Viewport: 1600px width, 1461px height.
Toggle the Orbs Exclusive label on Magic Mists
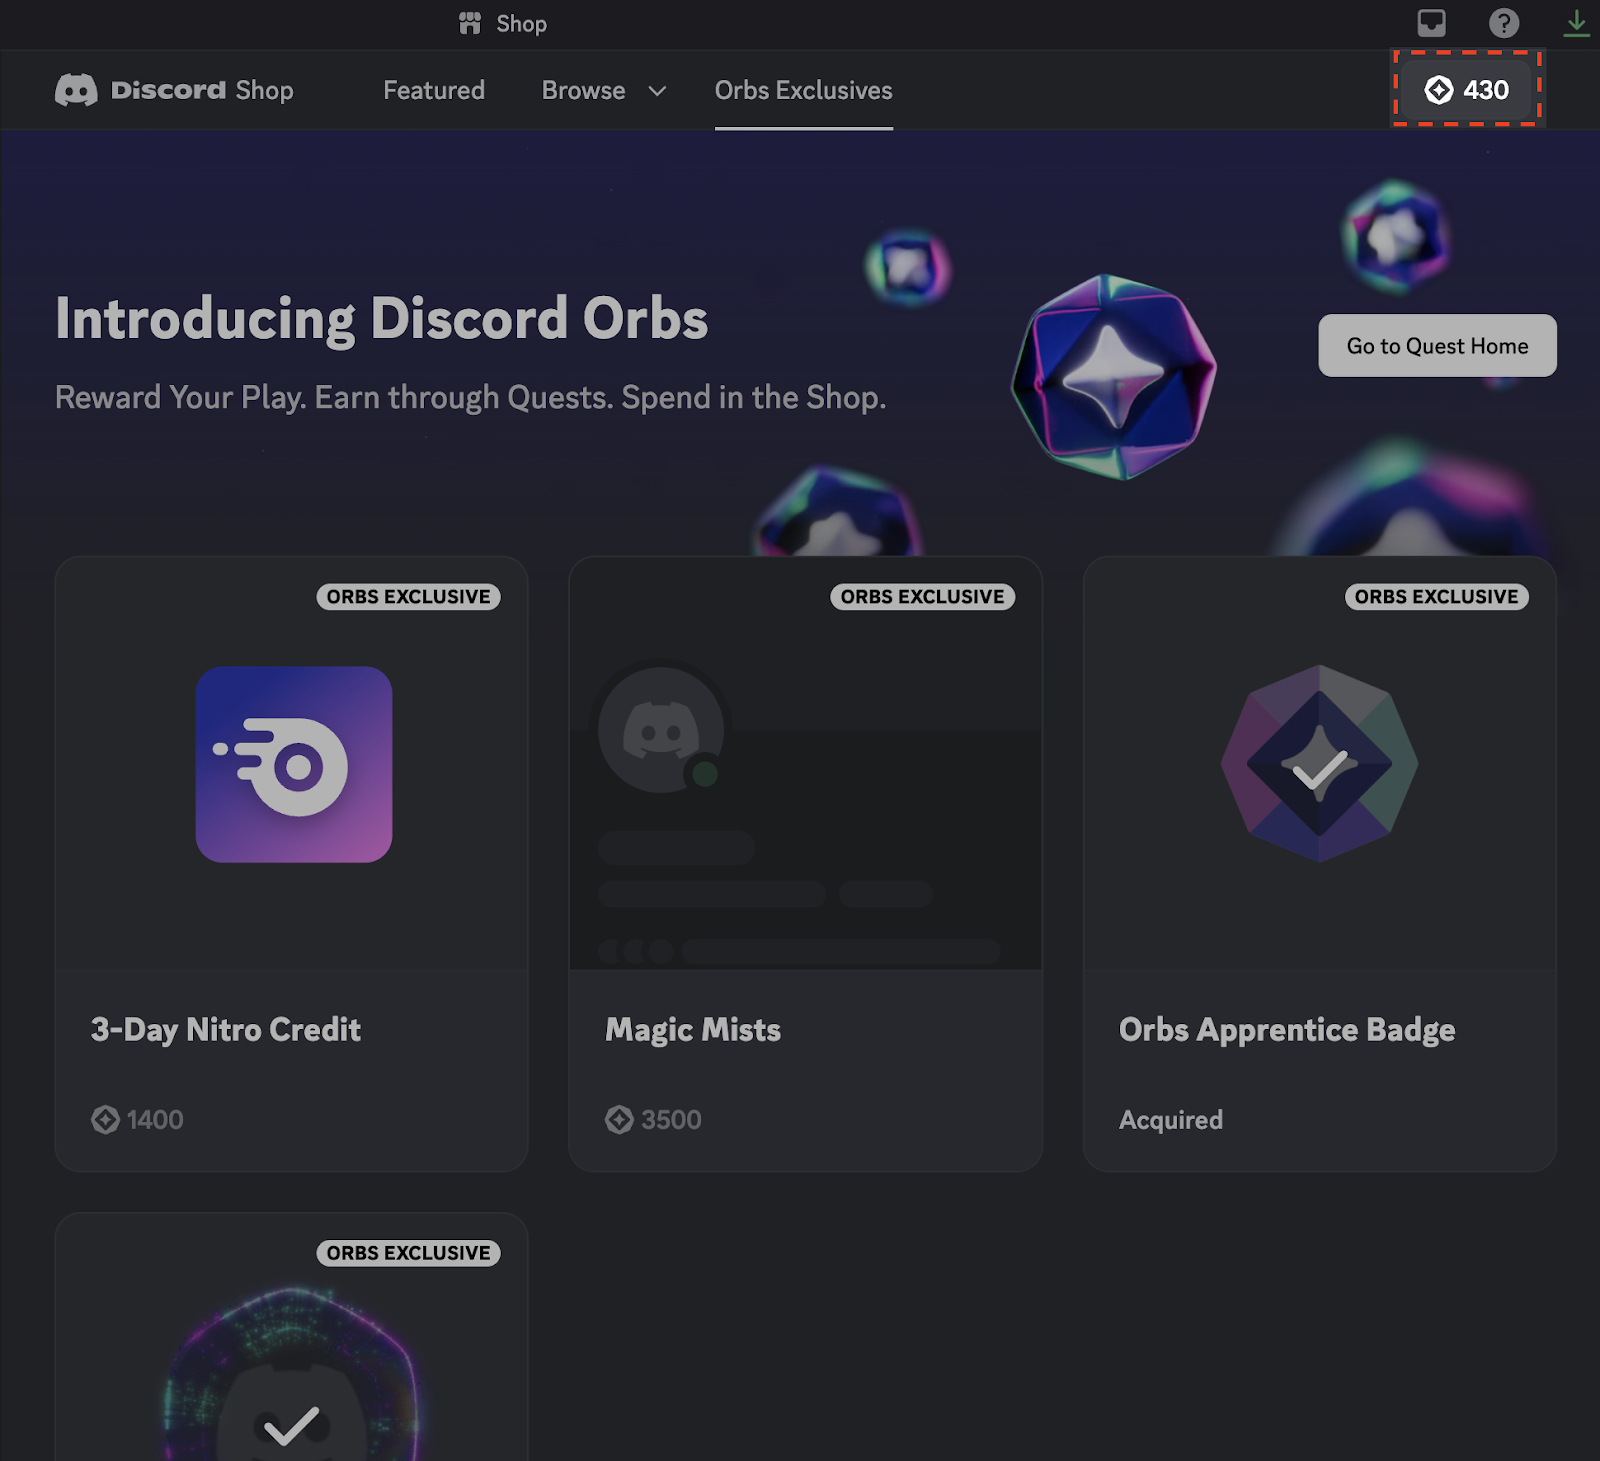pos(923,597)
